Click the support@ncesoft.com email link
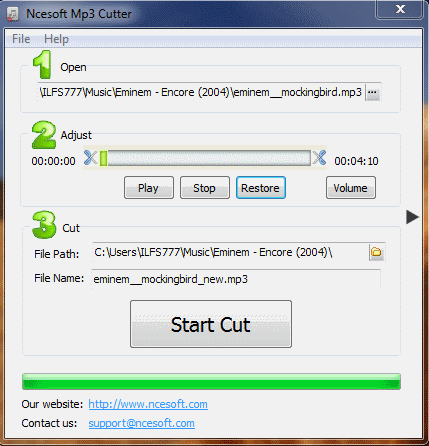This screenshot has height=446, width=429. click(141, 423)
